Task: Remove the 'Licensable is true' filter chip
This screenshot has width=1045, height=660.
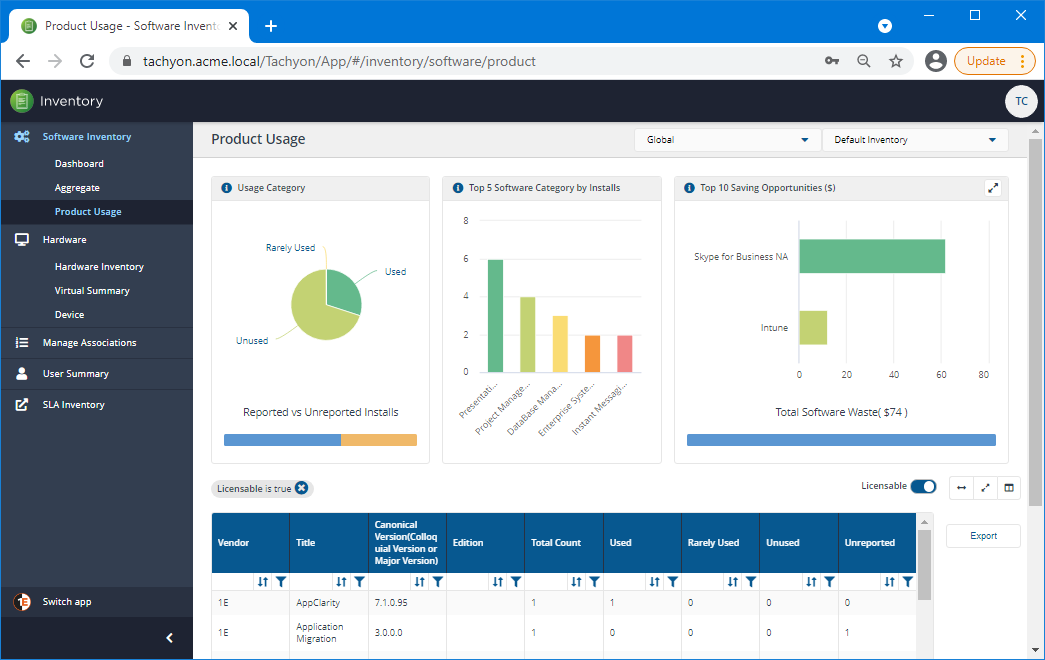Action: (302, 488)
